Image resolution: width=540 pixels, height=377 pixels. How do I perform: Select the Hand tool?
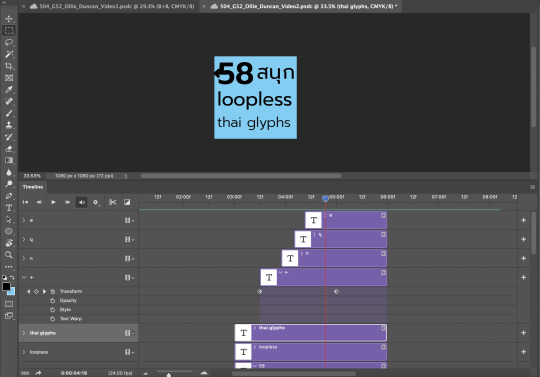coord(9,243)
